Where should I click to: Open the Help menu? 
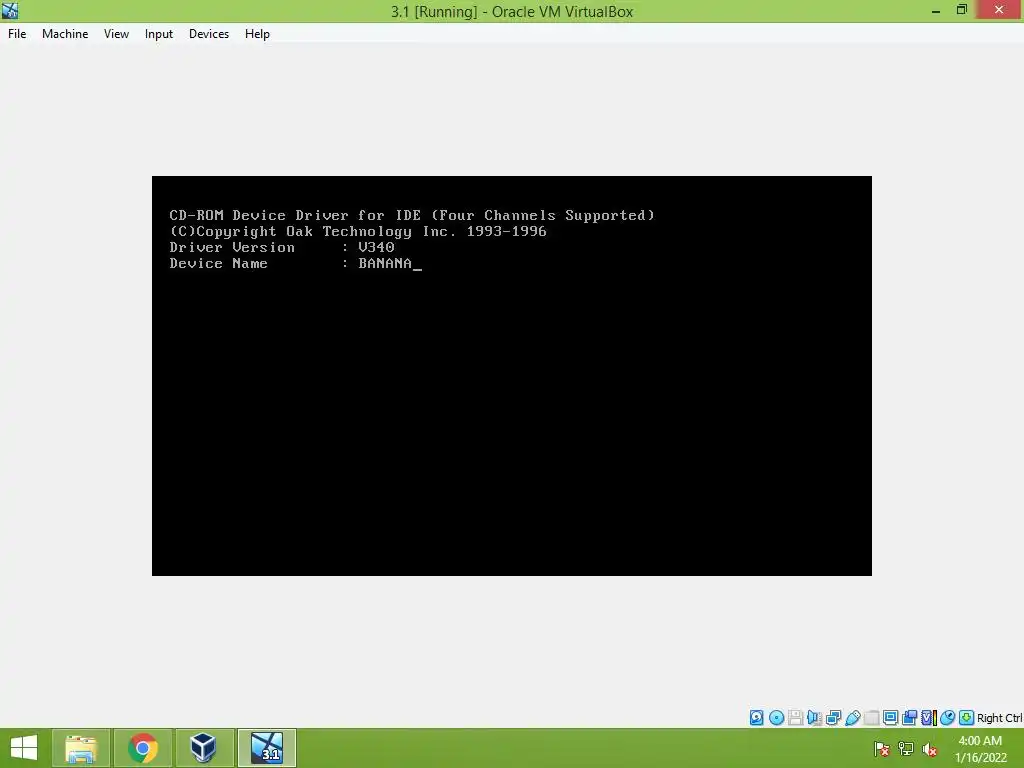click(x=257, y=34)
